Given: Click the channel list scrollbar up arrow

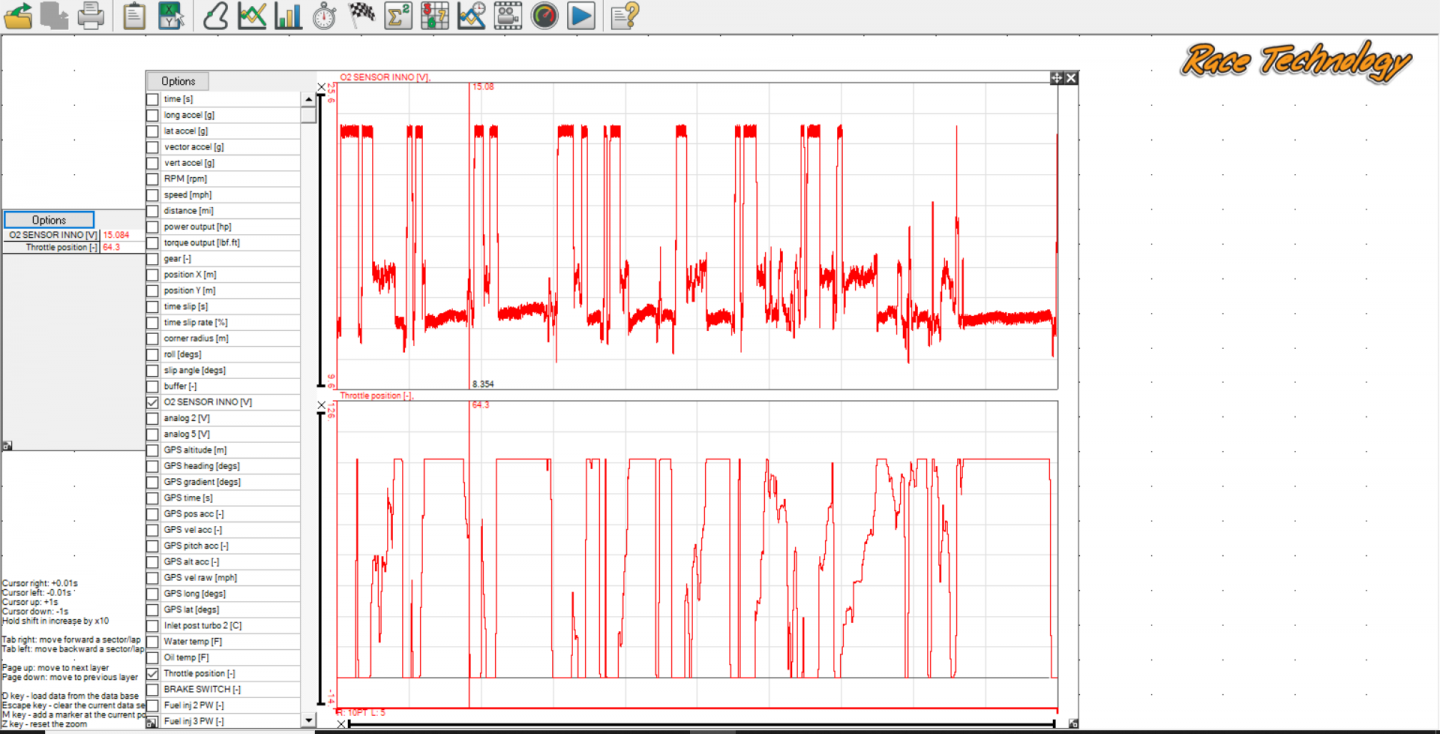Looking at the screenshot, I should point(308,99).
